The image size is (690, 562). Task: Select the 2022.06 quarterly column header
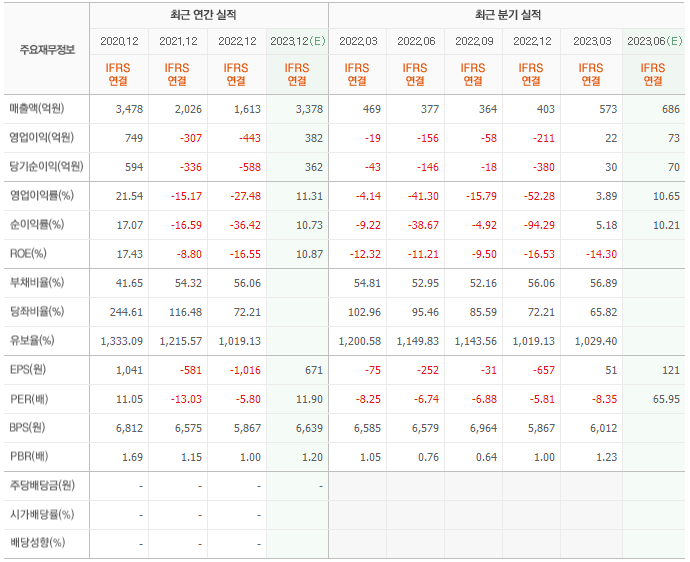416,41
